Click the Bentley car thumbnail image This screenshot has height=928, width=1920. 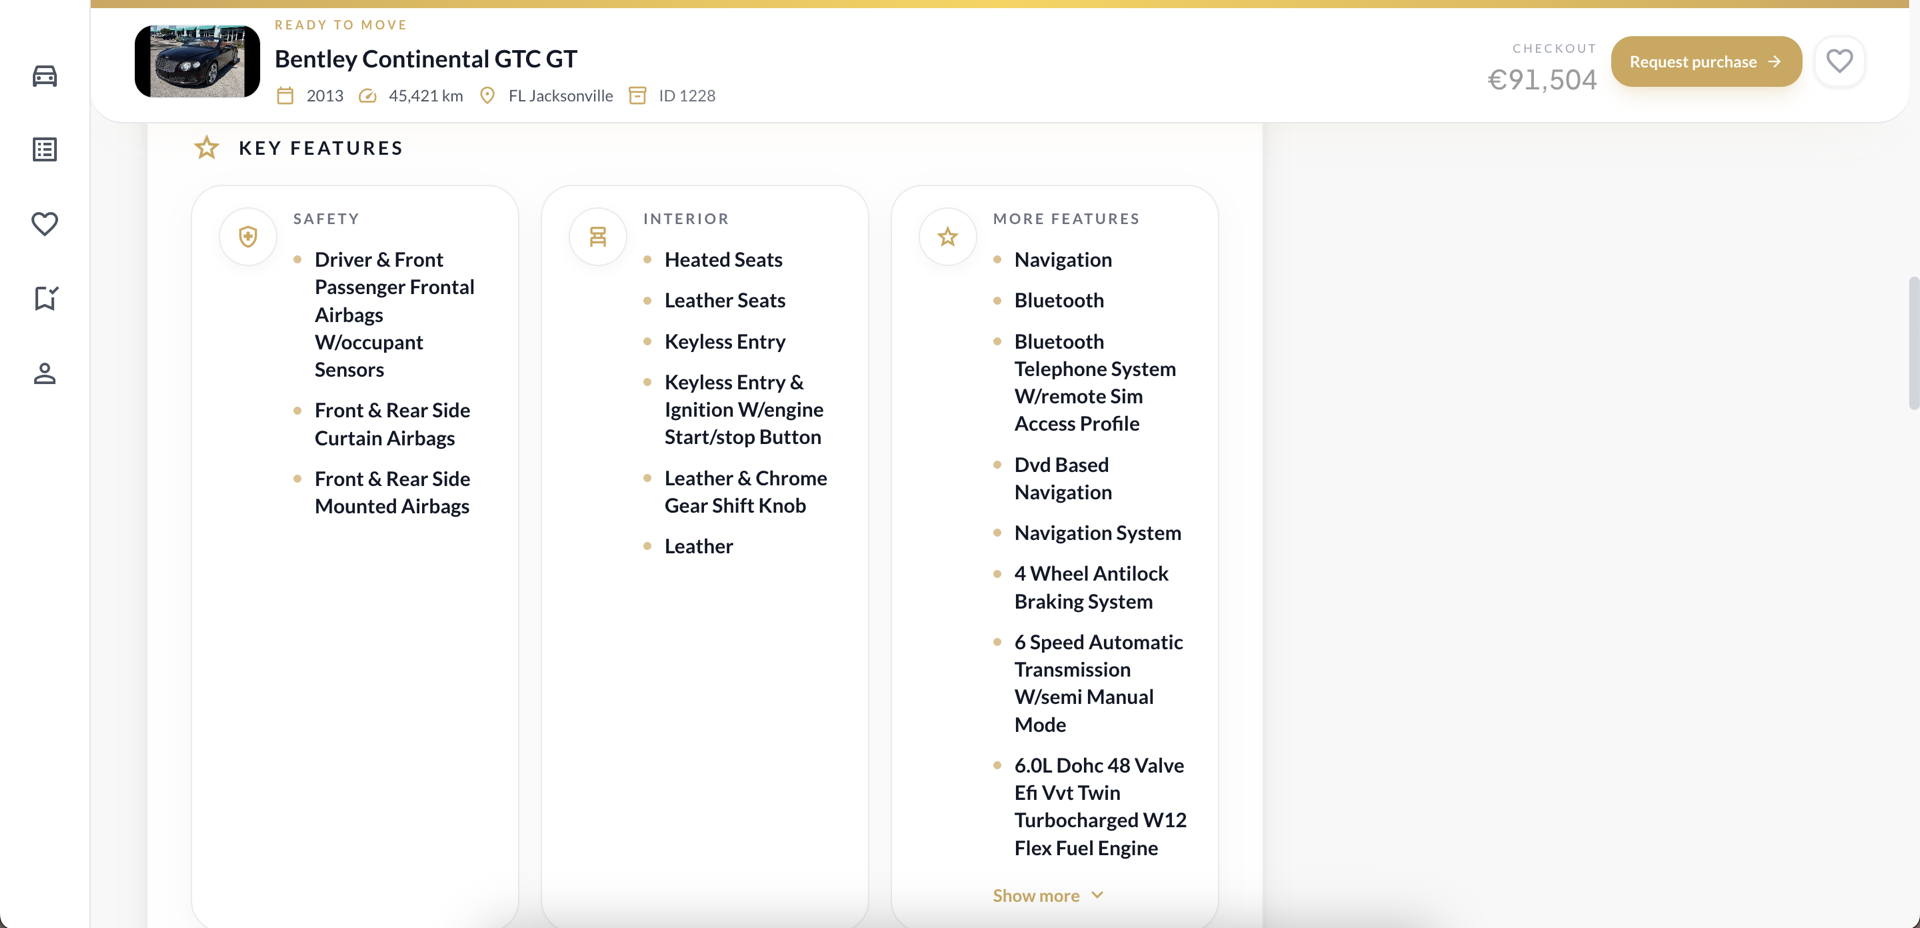click(x=197, y=61)
